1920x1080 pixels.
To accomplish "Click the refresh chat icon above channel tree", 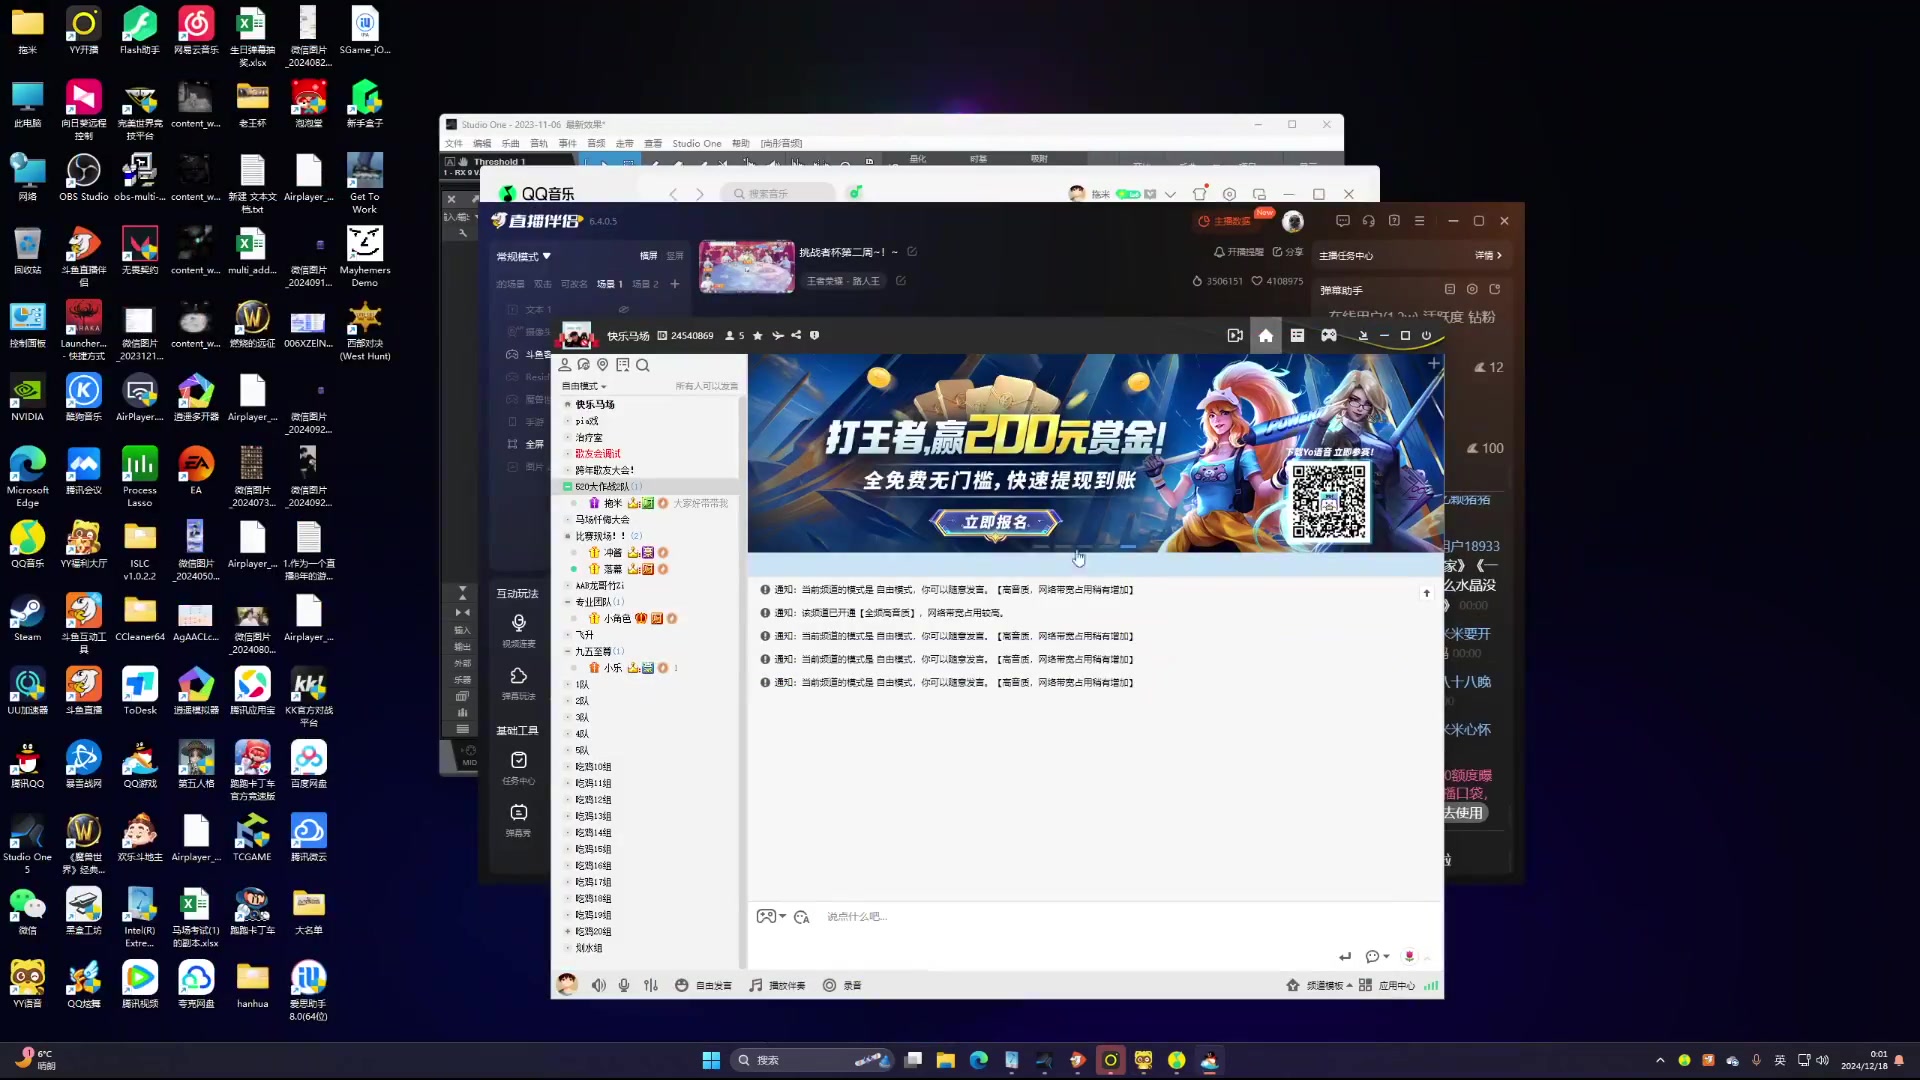I will pyautogui.click(x=584, y=365).
